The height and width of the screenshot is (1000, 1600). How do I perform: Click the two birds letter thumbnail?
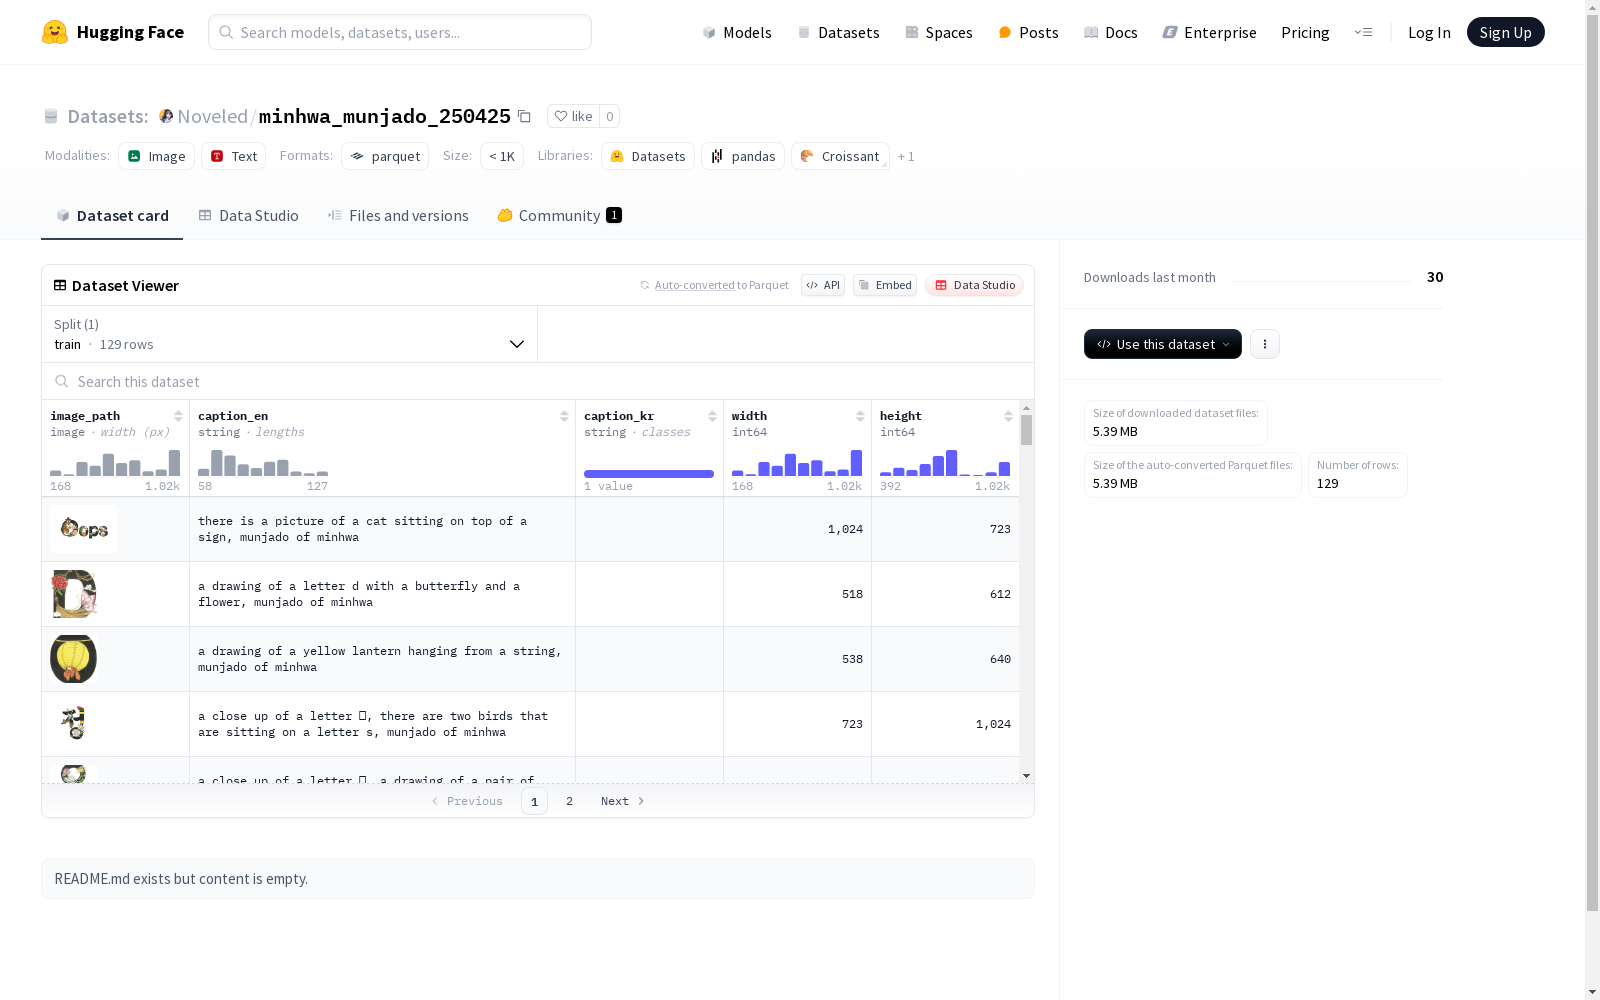[x=74, y=722]
